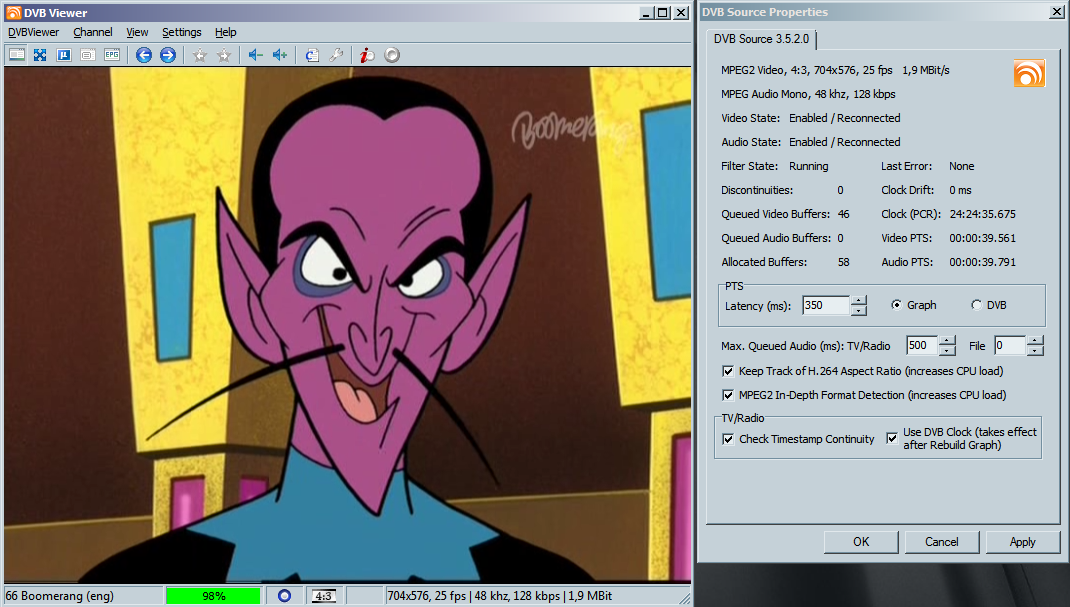Click 'MPEG Audio Mono, 48 khz, 128 kbps' line
This screenshot has height=607, width=1070.
coord(808,94)
